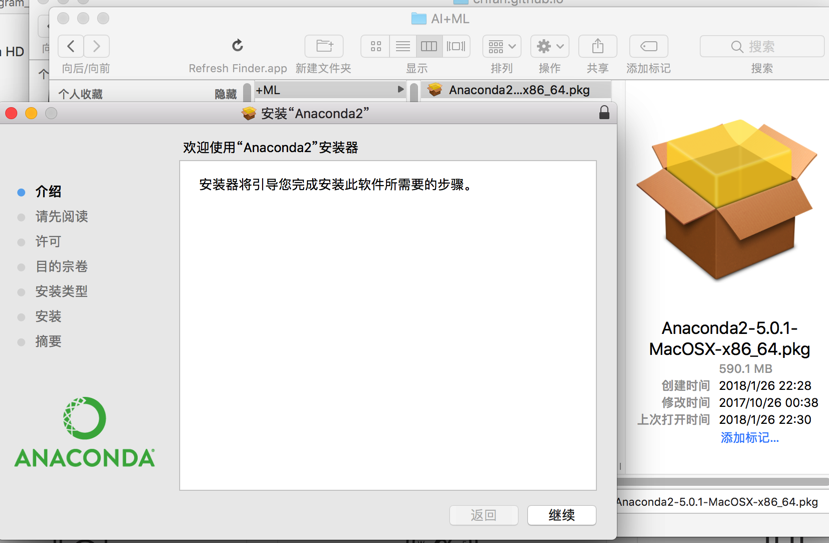Switch Finder to cover flow view
The height and width of the screenshot is (543, 829).
456,47
